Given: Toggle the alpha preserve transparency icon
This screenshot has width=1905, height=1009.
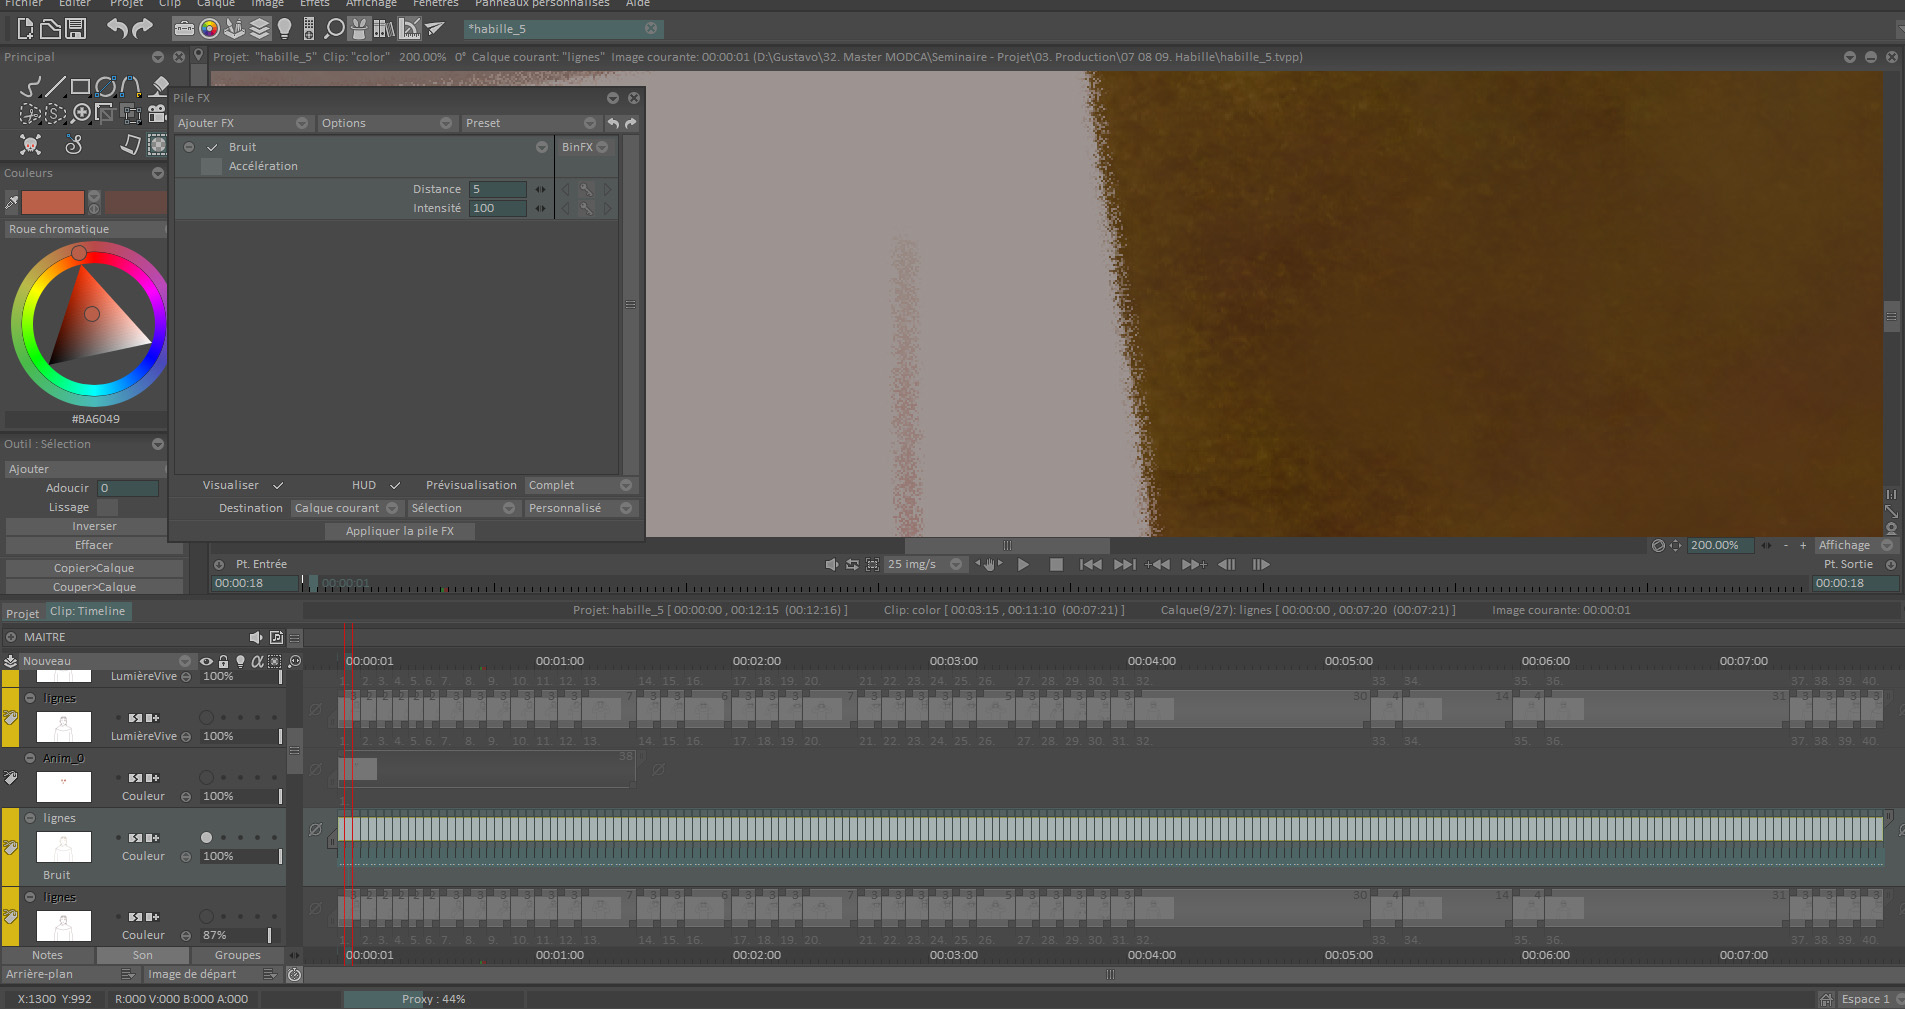Looking at the screenshot, I should [x=257, y=661].
